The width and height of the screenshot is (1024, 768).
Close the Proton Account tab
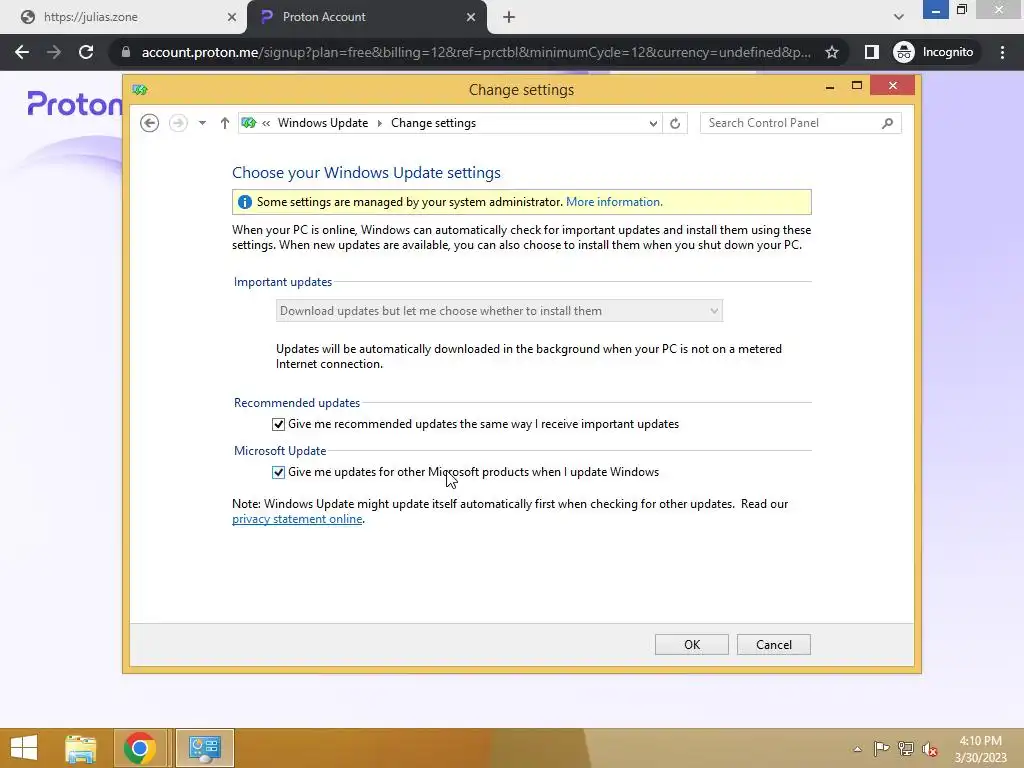(471, 17)
